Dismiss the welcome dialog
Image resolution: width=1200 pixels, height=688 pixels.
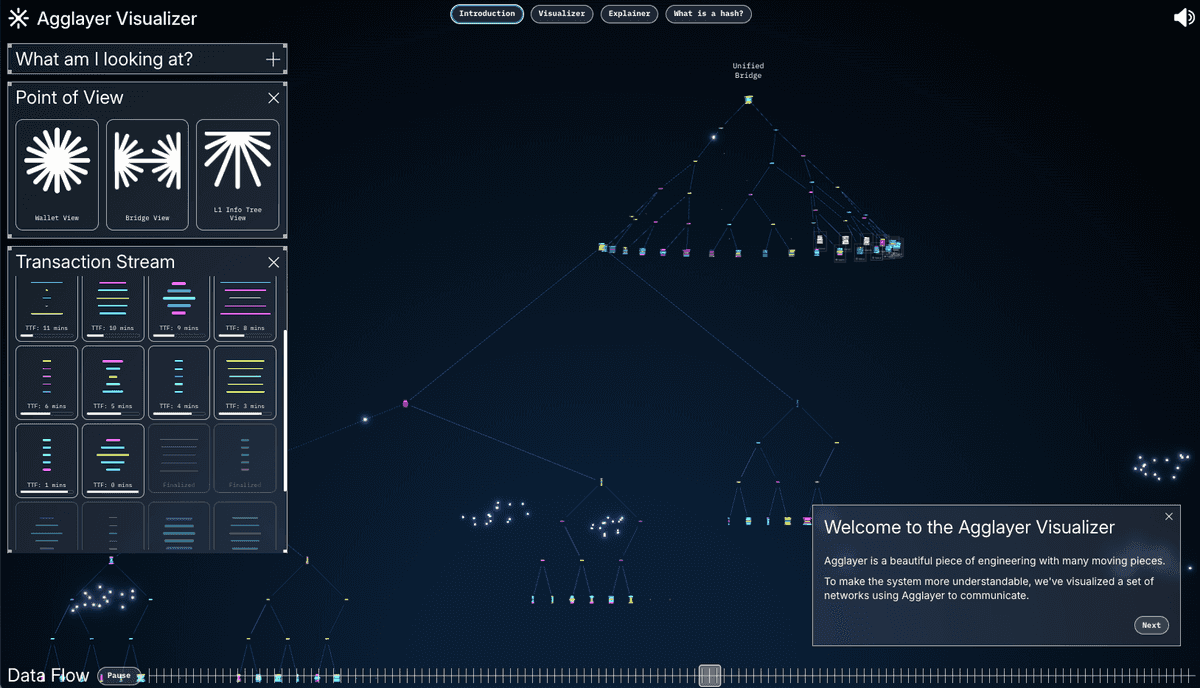tap(1169, 516)
